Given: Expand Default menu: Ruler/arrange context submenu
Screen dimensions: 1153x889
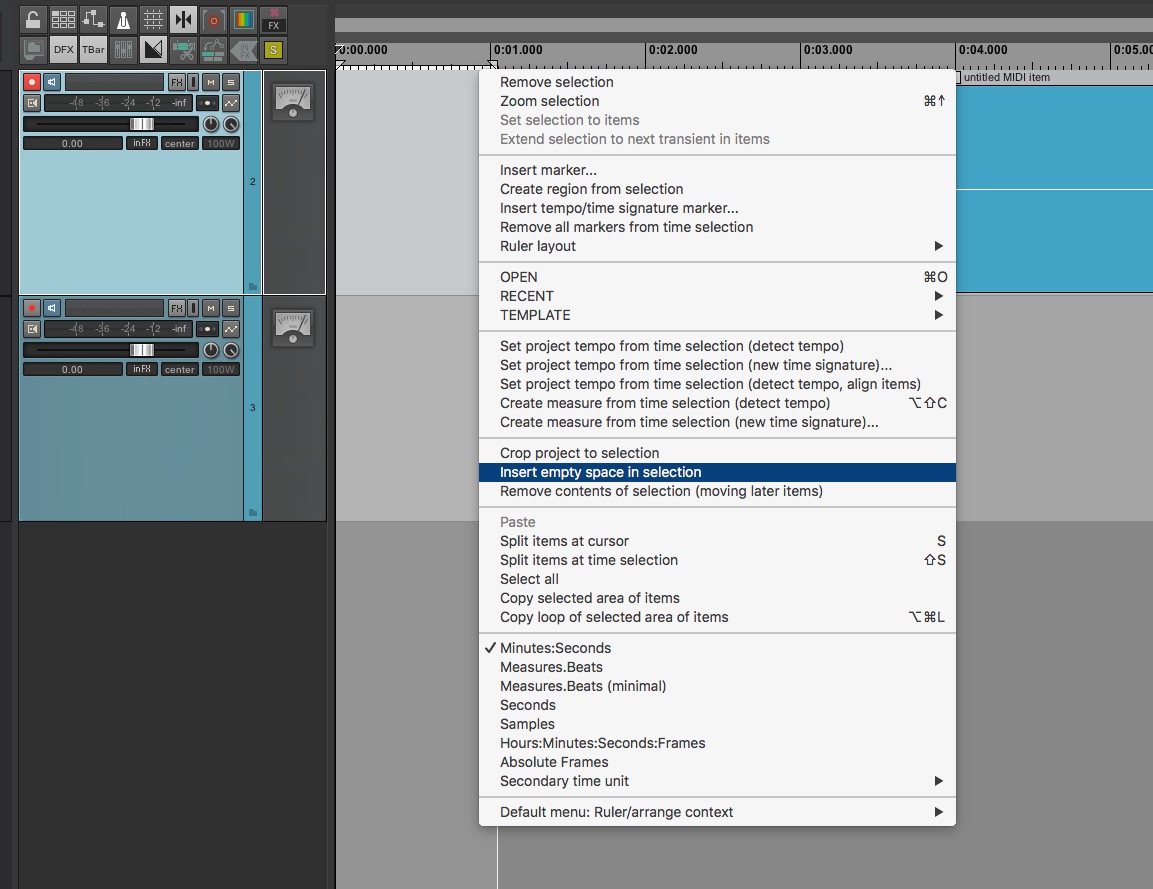Looking at the screenshot, I should click(x=717, y=812).
